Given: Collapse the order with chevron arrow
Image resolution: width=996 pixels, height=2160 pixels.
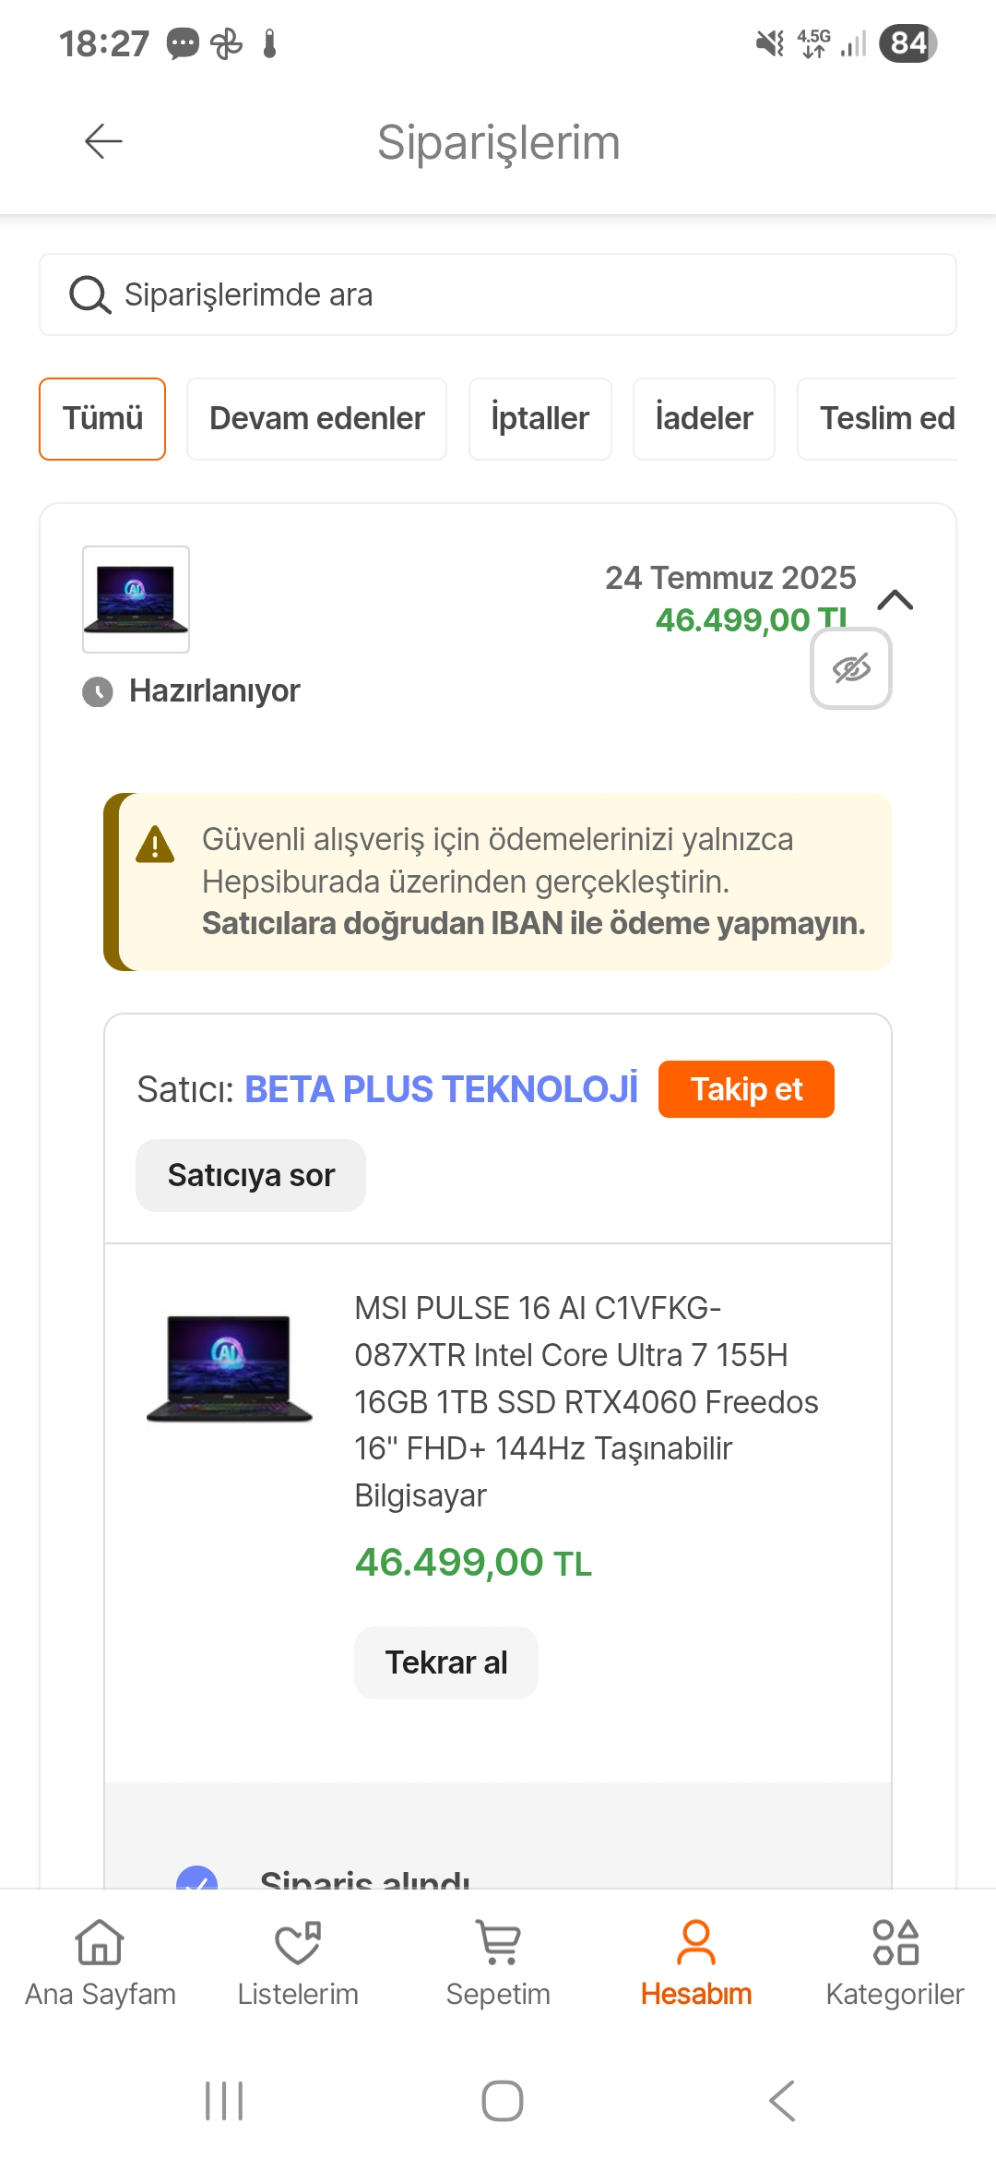Looking at the screenshot, I should click(x=895, y=600).
